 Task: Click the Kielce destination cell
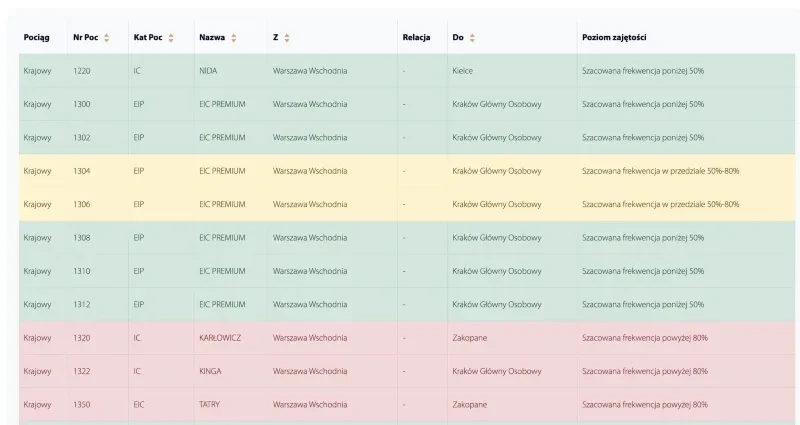point(462,71)
